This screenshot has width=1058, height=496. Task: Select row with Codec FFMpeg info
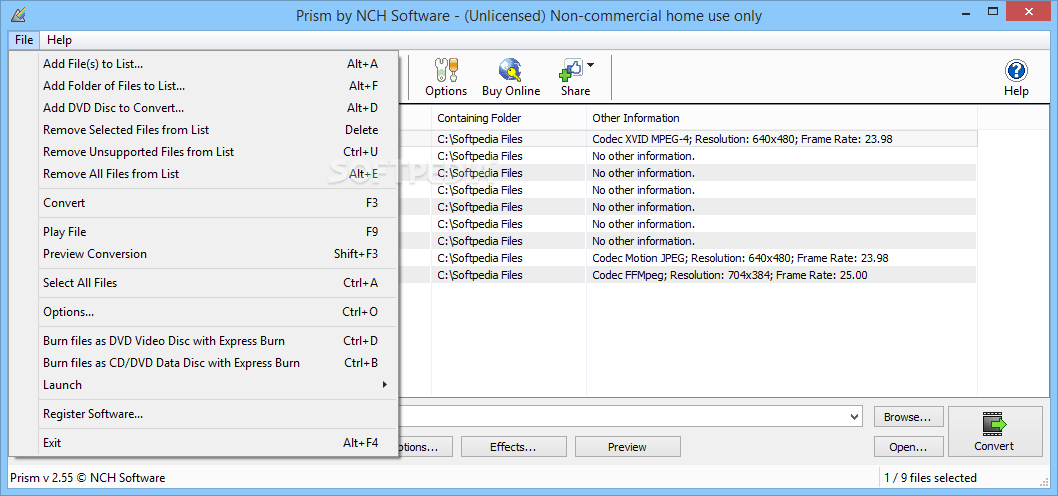(x=688, y=275)
